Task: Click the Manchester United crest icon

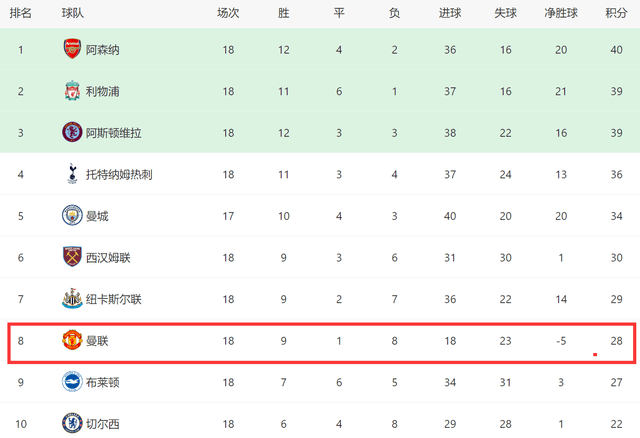Action: click(72, 340)
